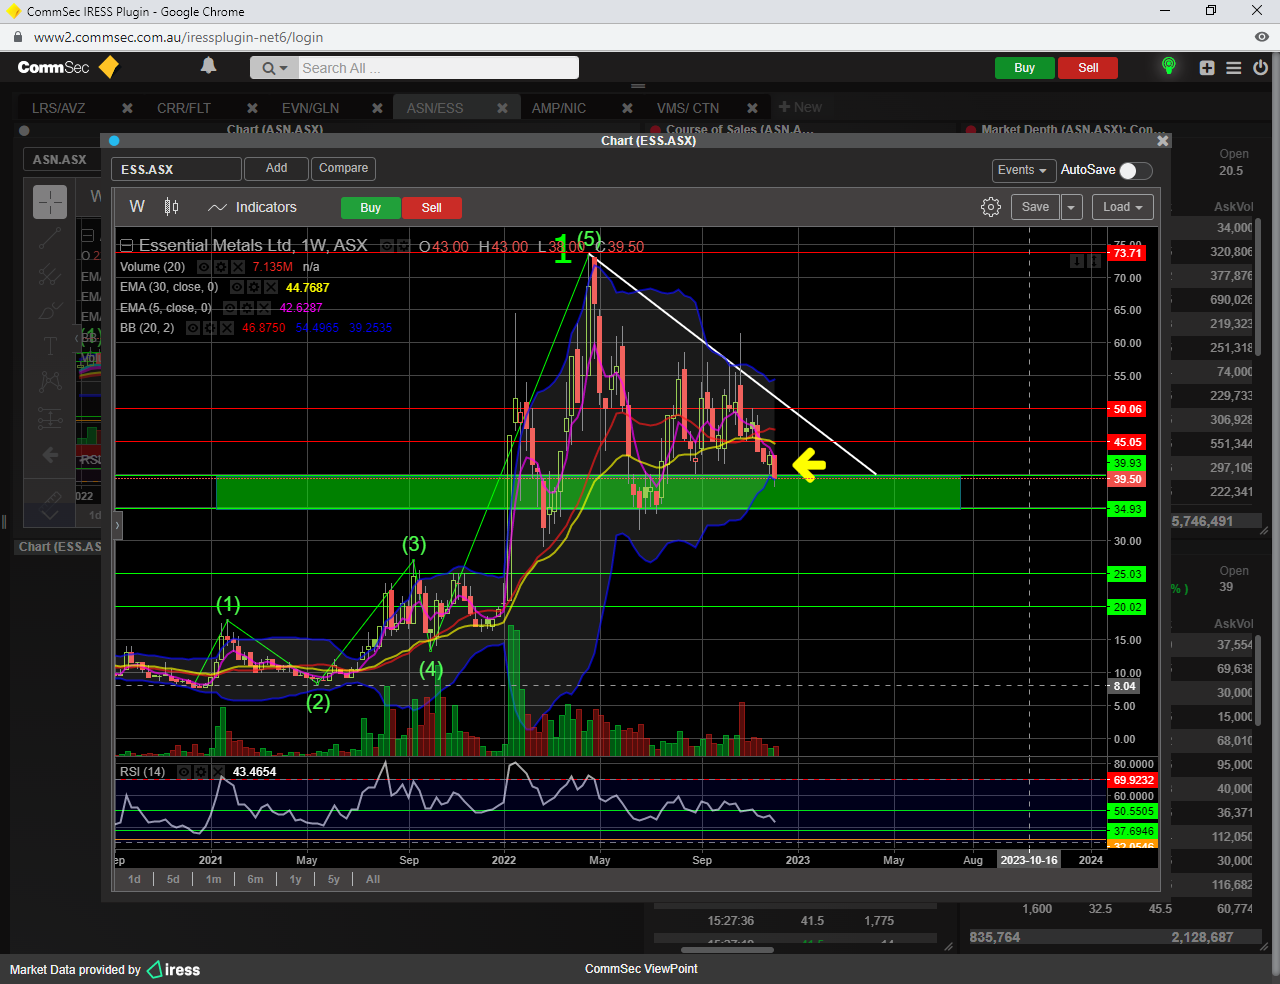Remove the EMA (30, close, 0) indicator
Image resolution: width=1280 pixels, height=984 pixels.
pos(271,287)
